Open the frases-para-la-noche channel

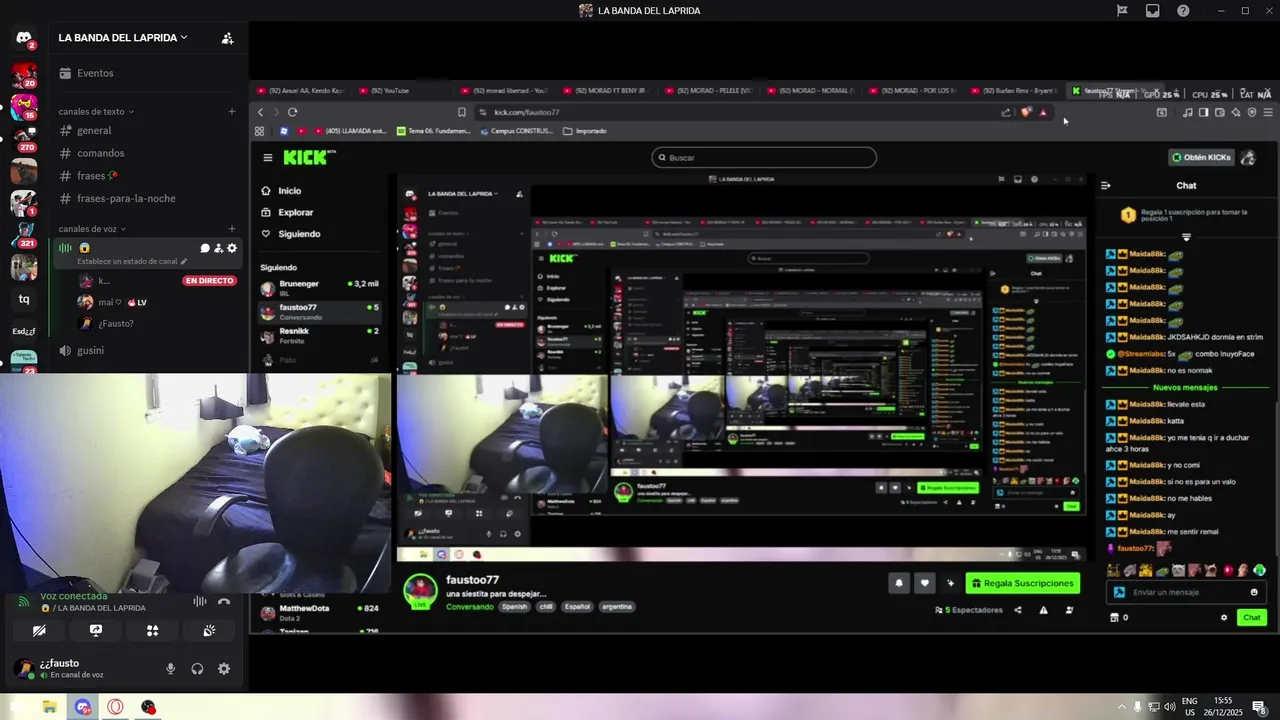(x=126, y=198)
